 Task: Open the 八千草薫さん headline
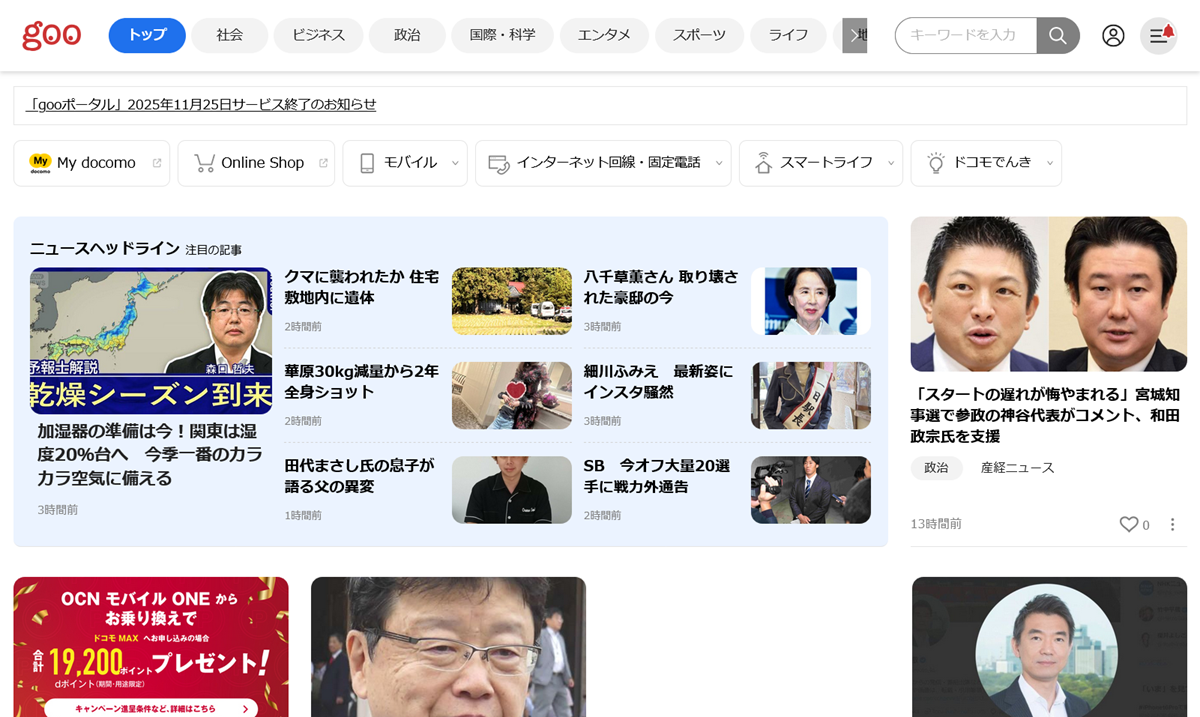[x=661, y=287]
